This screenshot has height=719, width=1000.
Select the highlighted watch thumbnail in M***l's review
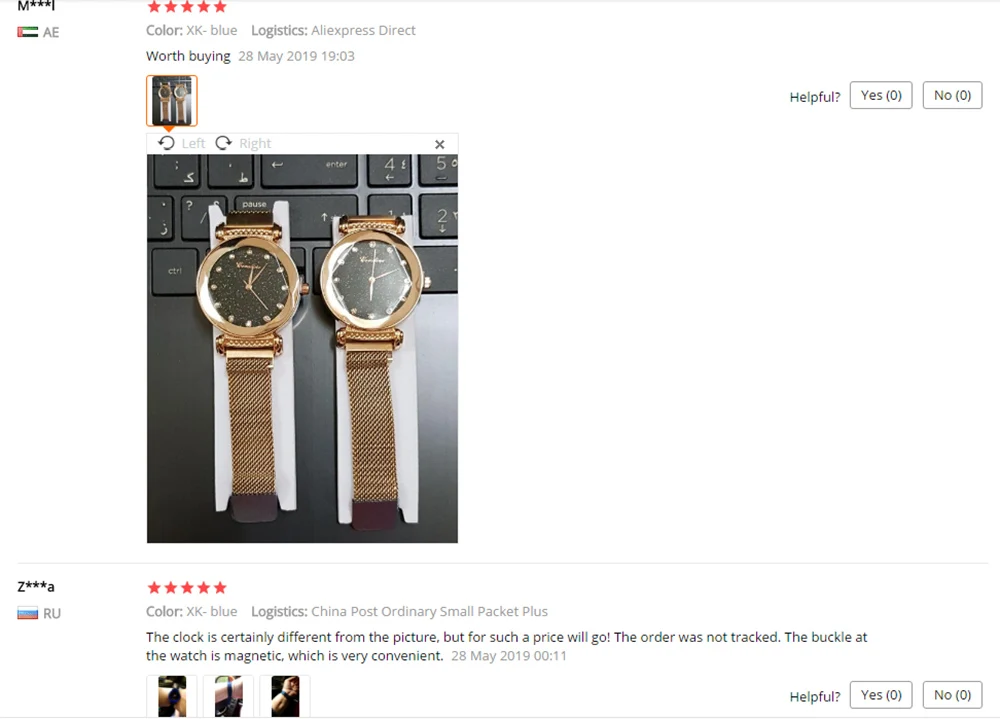coord(172,101)
